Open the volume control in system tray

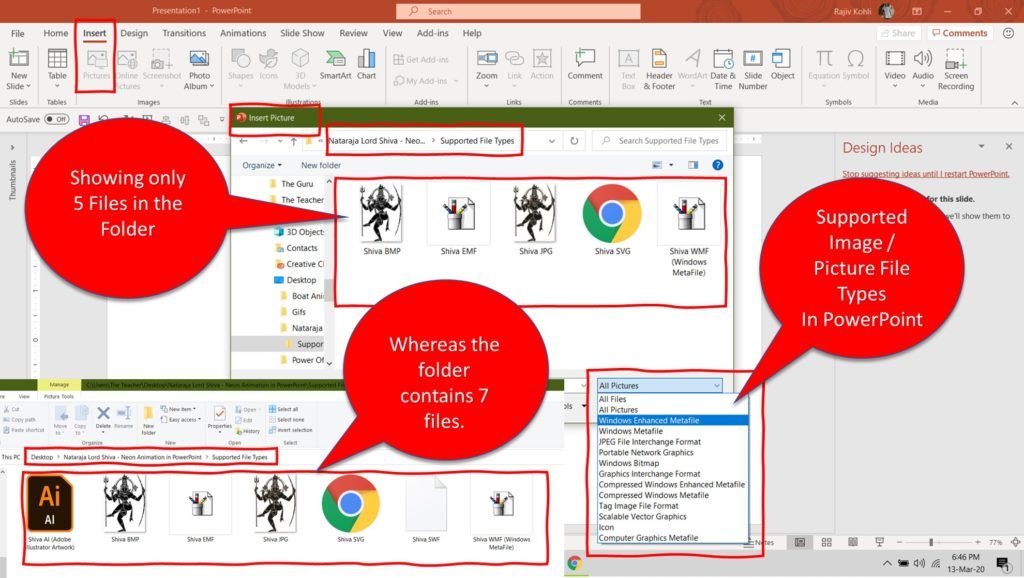click(920, 563)
